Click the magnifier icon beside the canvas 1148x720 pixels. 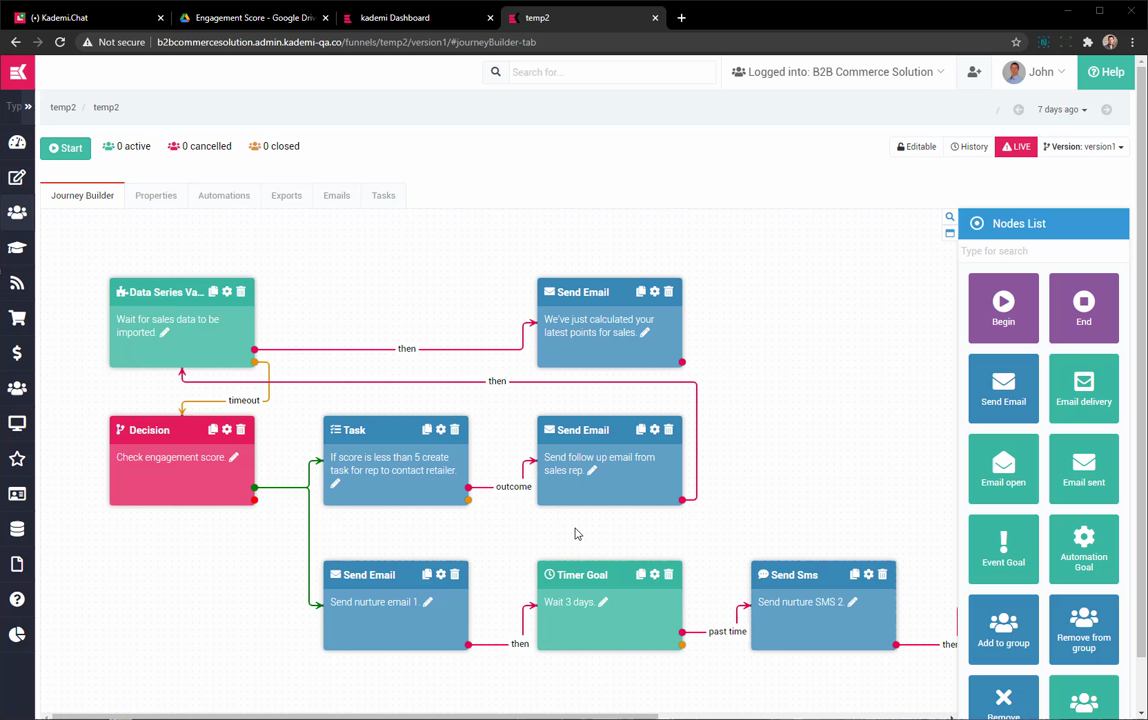(x=950, y=217)
